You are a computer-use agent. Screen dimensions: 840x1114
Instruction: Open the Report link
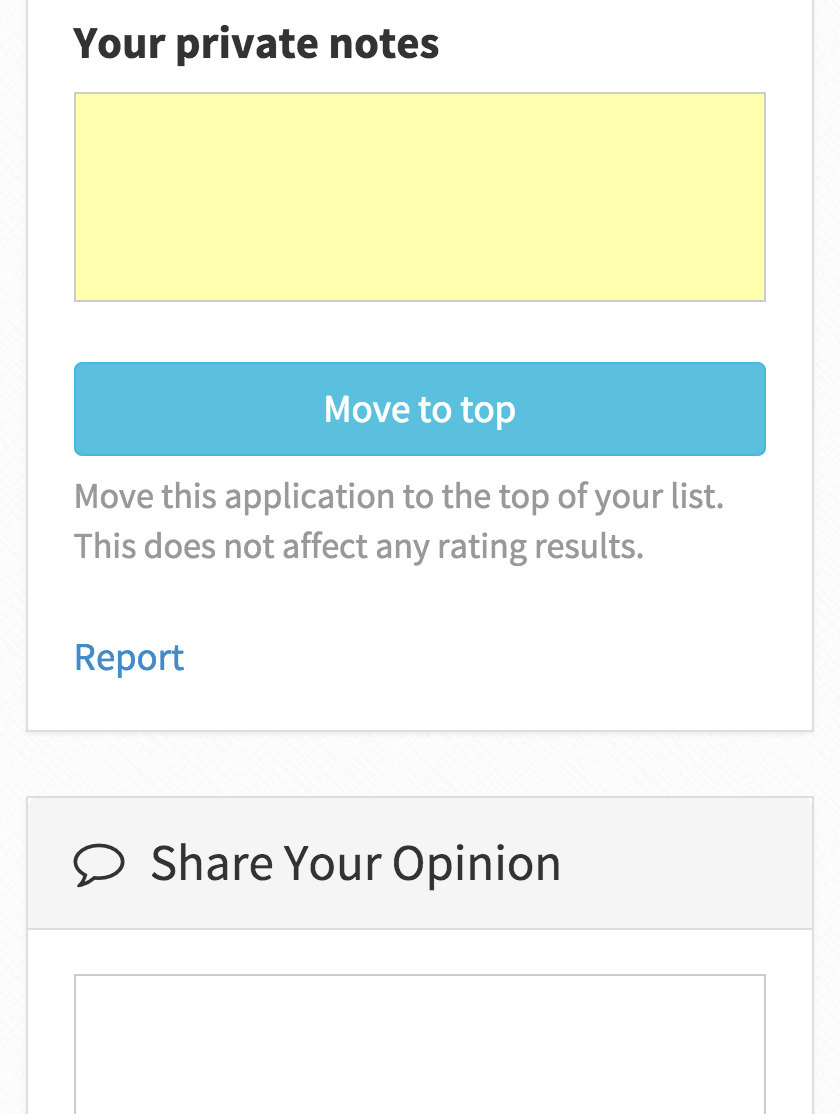(x=129, y=657)
